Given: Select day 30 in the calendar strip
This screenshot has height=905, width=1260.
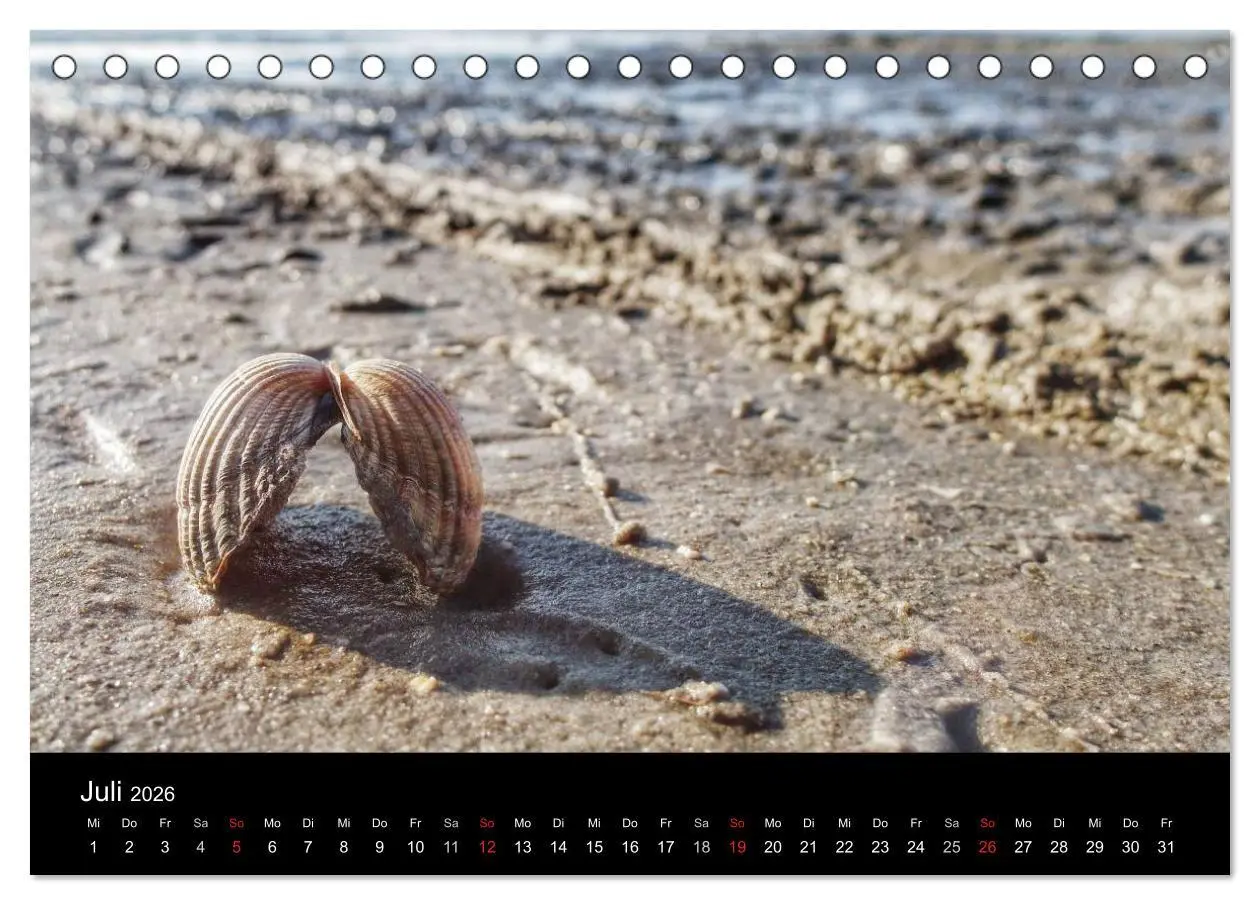Looking at the screenshot, I should [x=1130, y=847].
